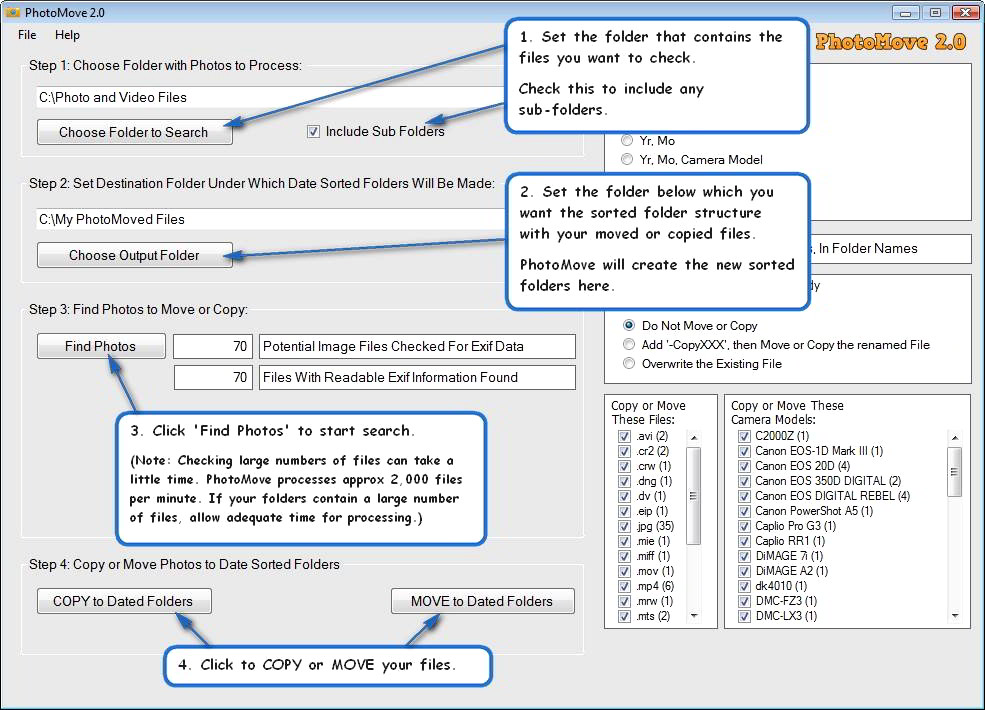Uncheck Caplio Pro G3 (1) model
The width and height of the screenshot is (985, 710).
click(x=744, y=527)
